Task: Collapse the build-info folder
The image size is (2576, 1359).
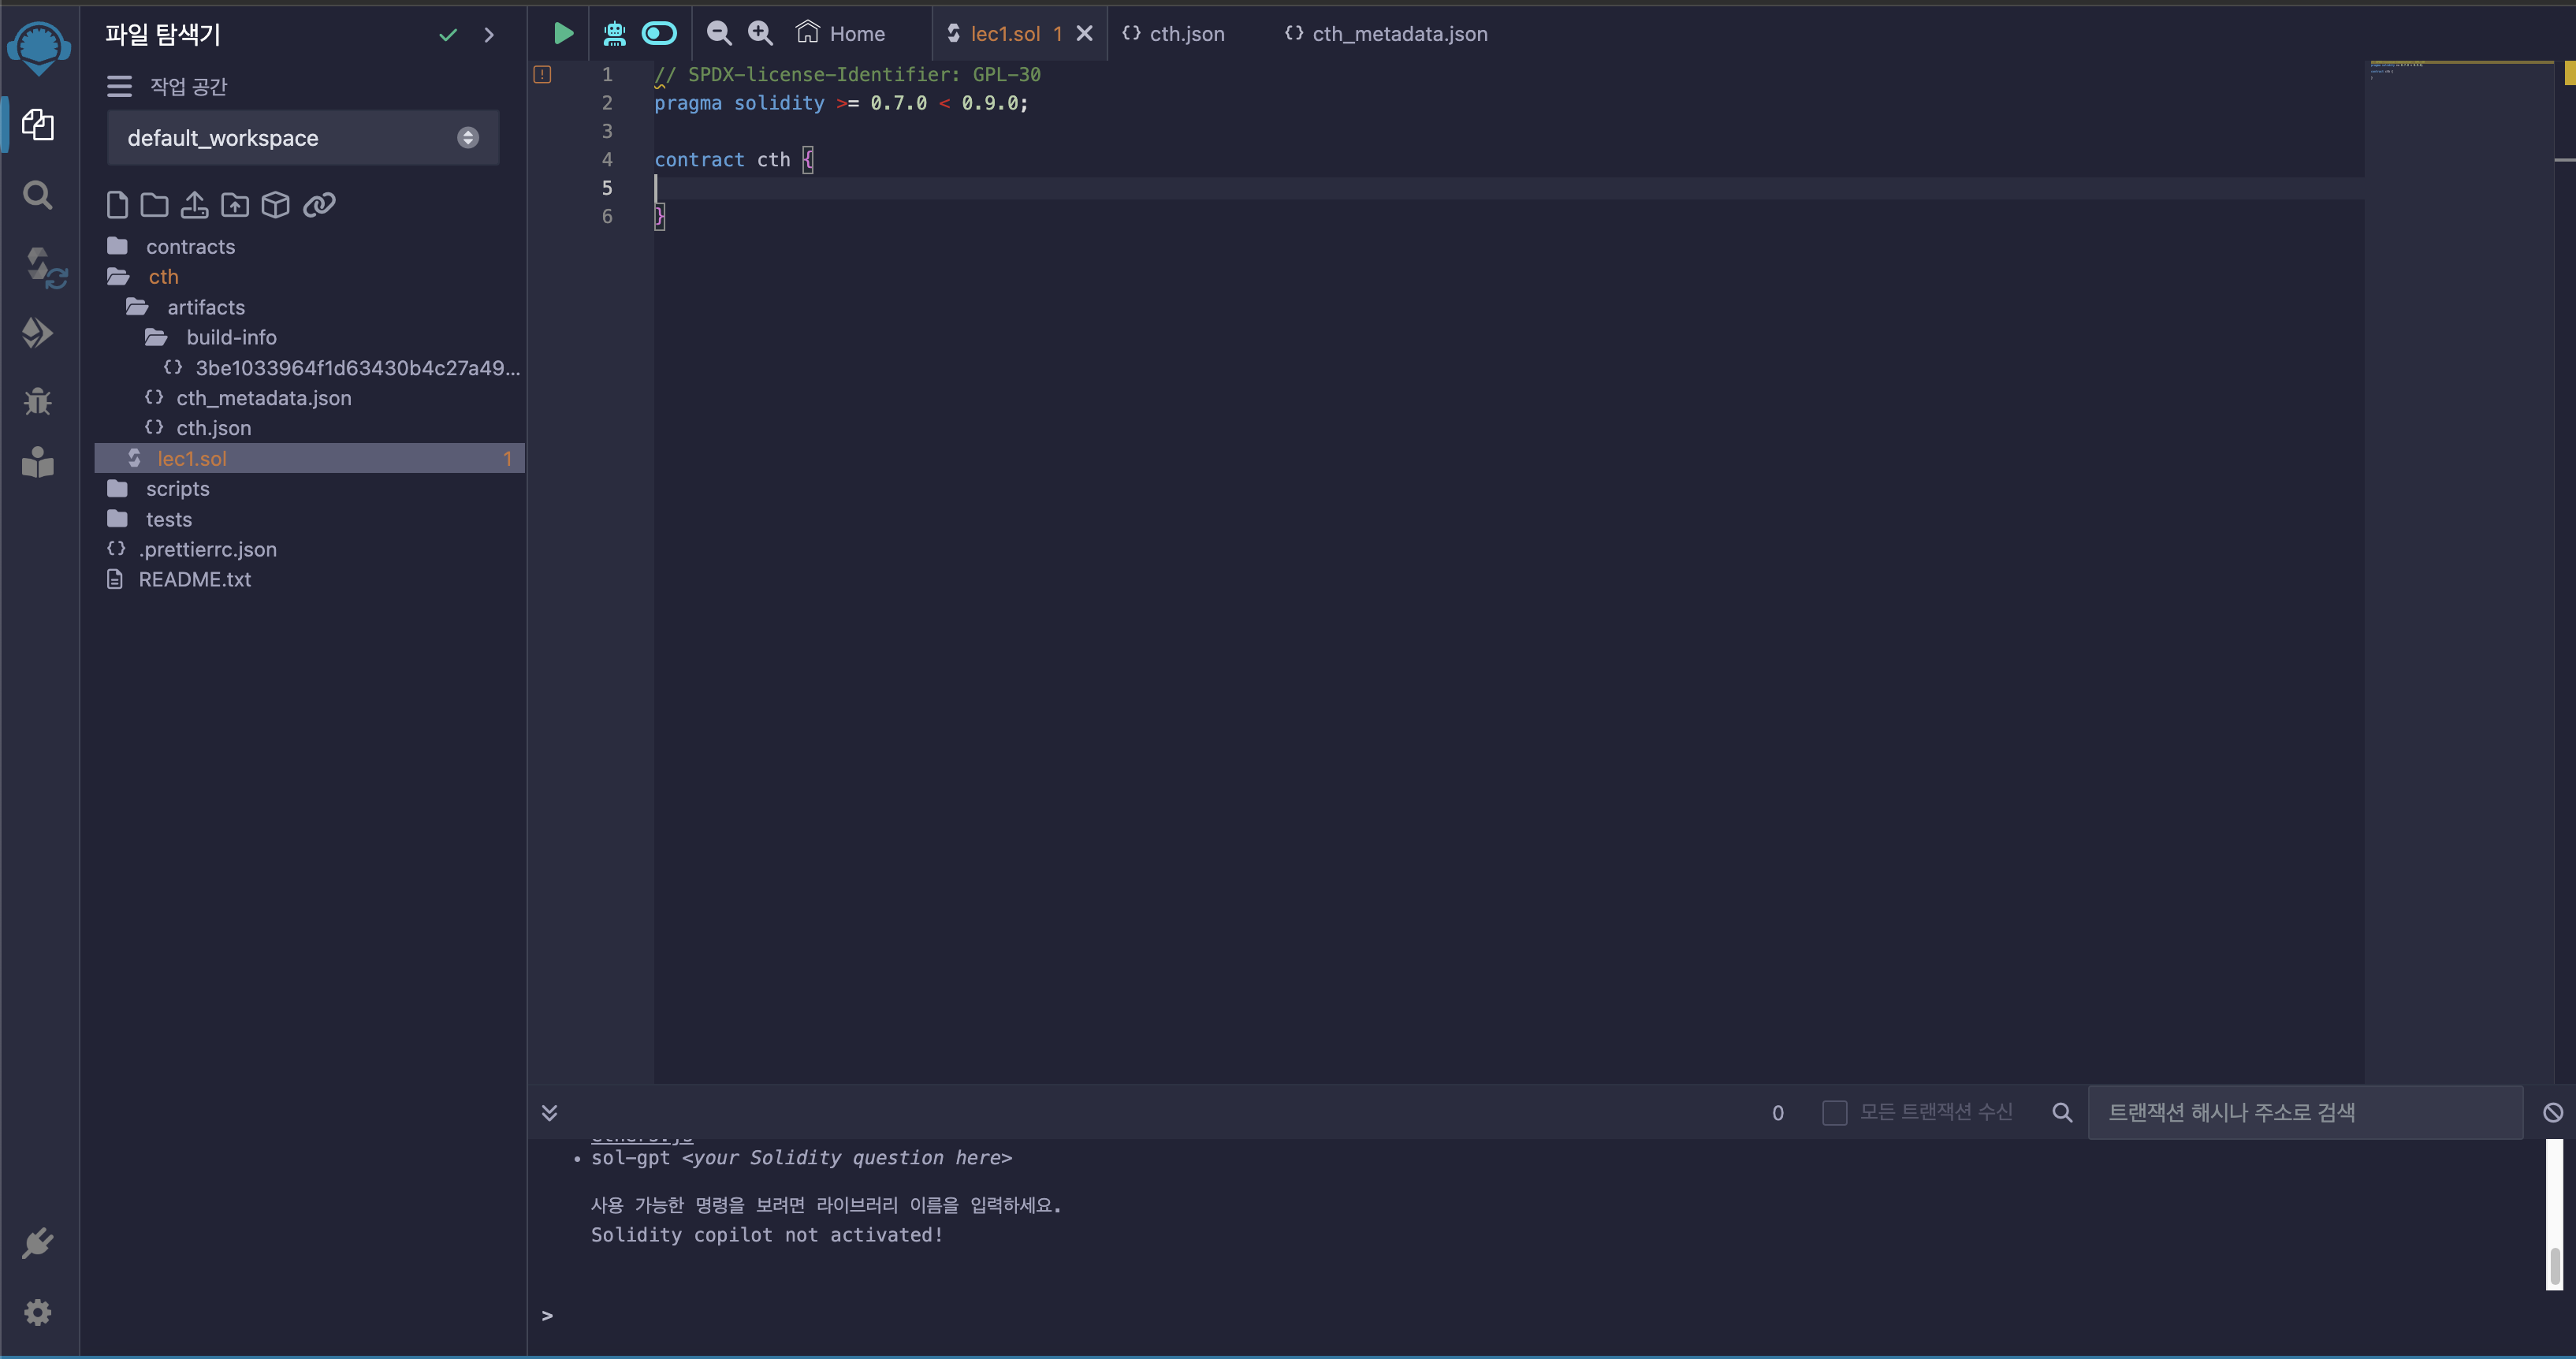Action: coord(230,337)
